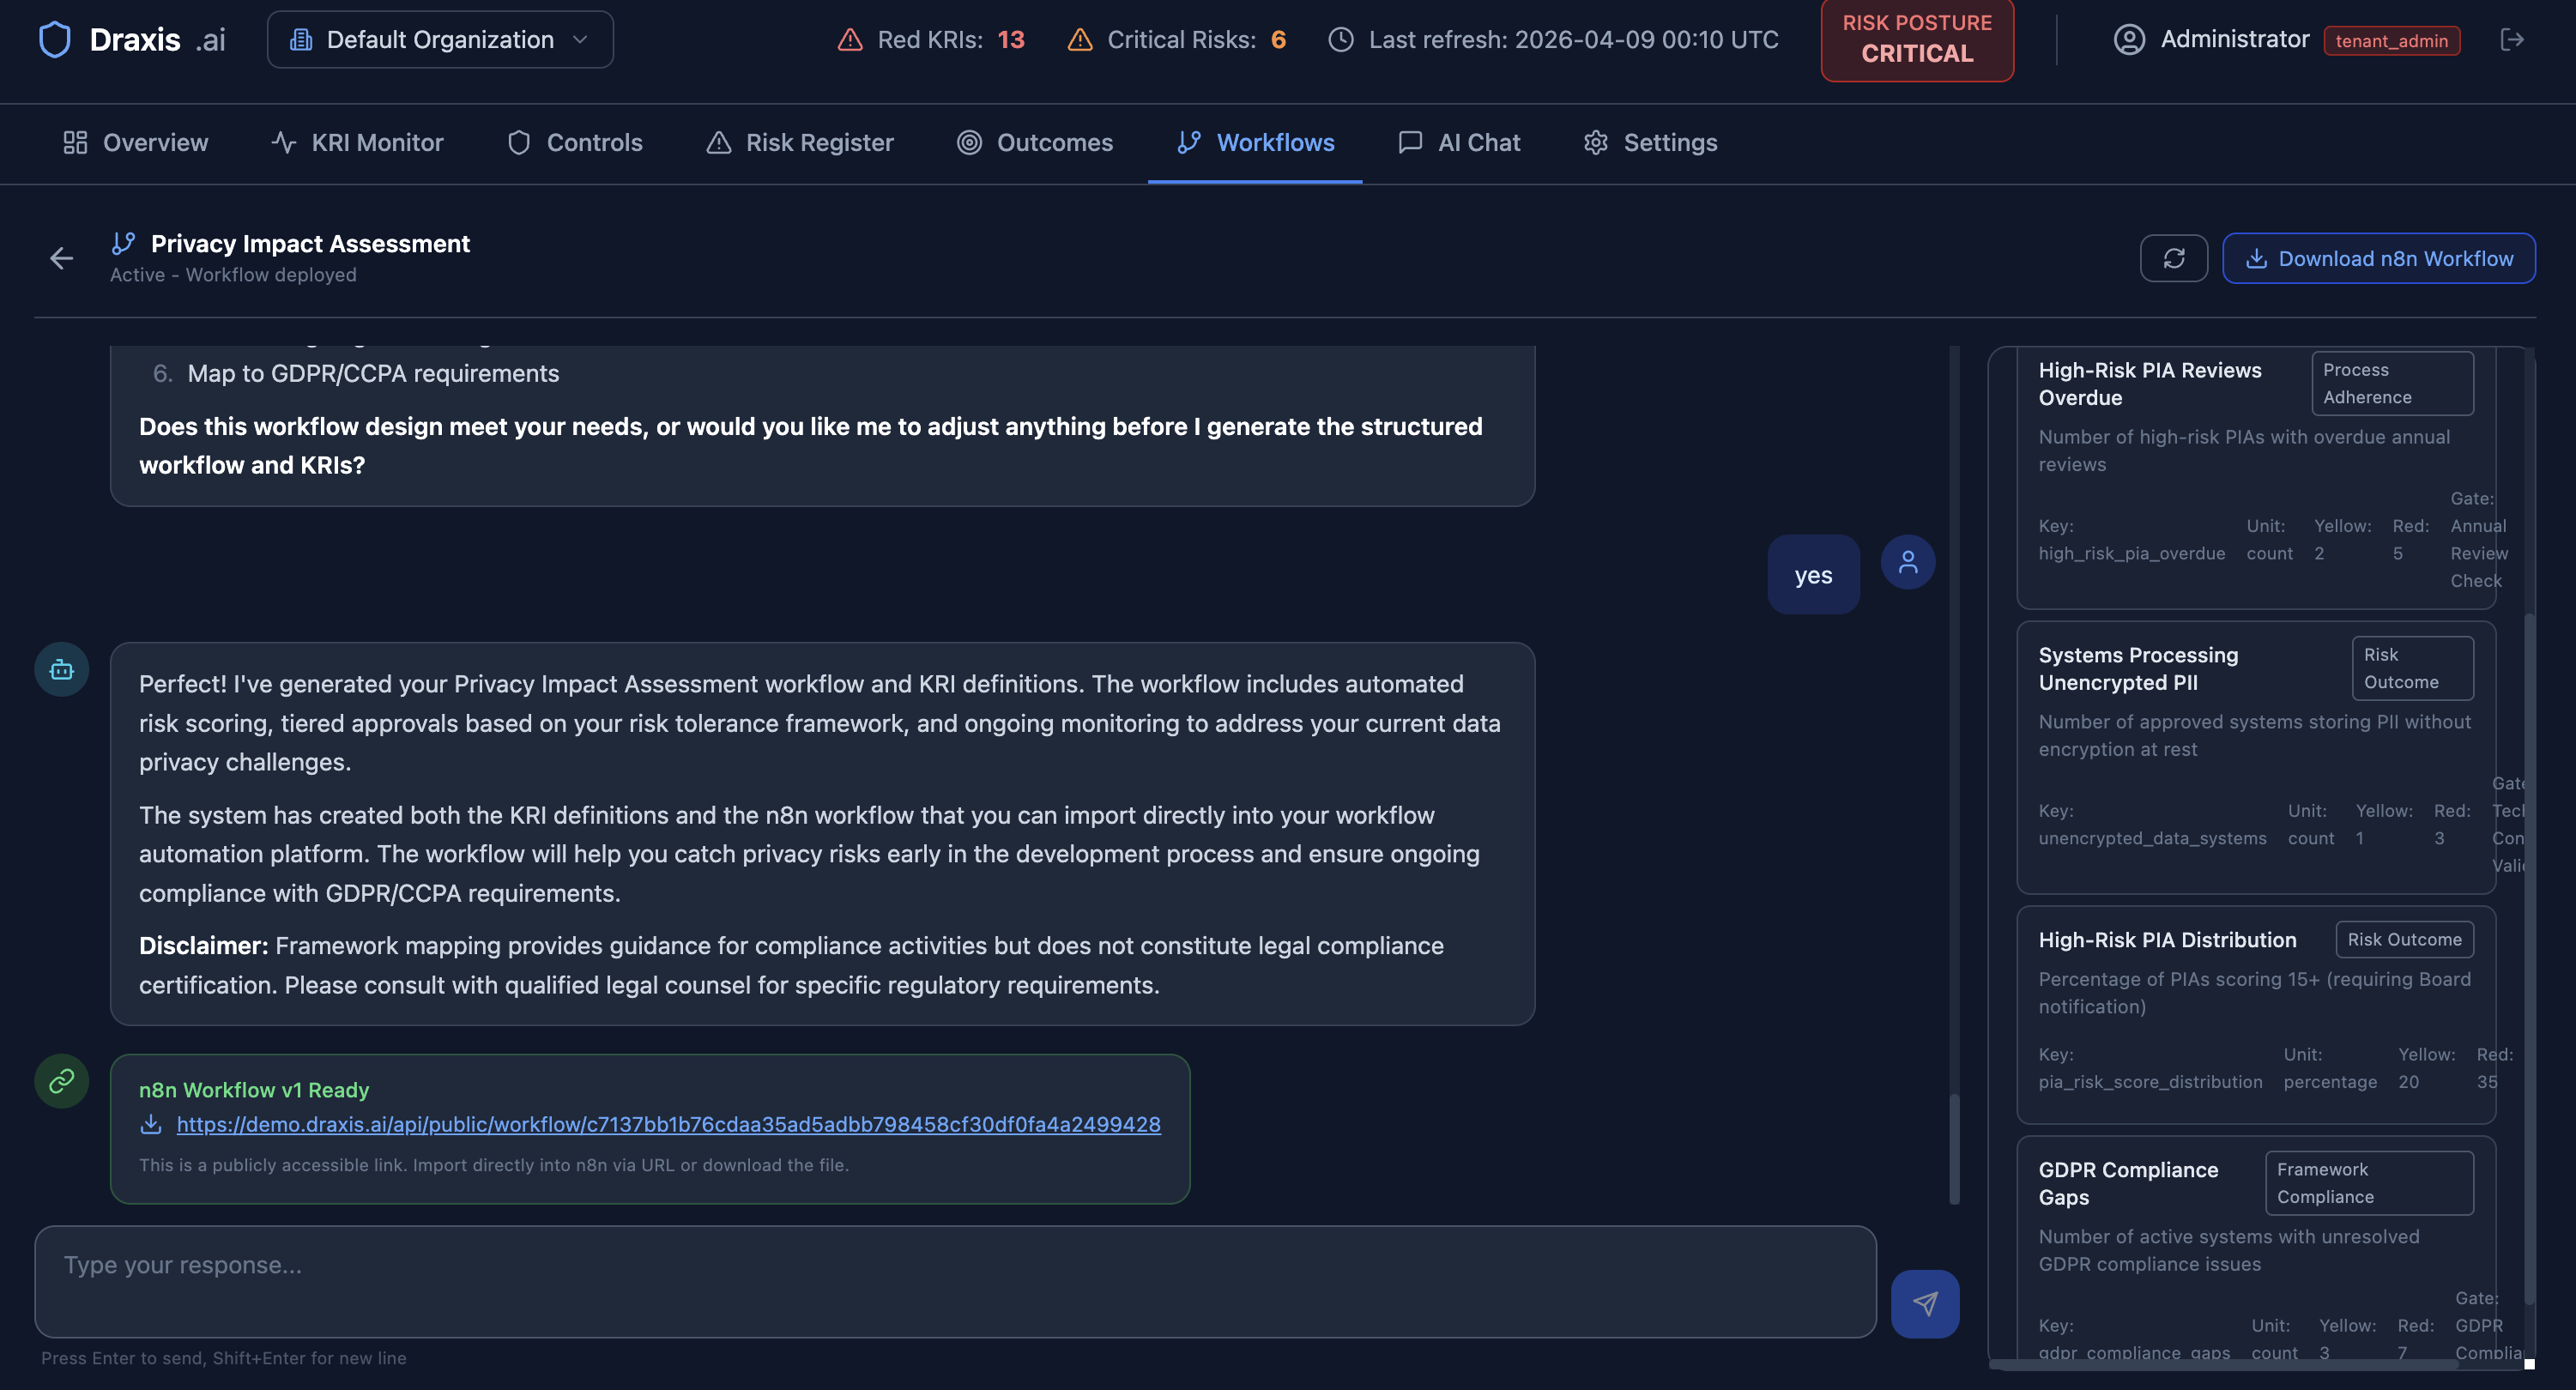Viewport: 2576px width, 1390px height.
Task: Click the Download n8n Workflow button
Action: pos(2379,258)
